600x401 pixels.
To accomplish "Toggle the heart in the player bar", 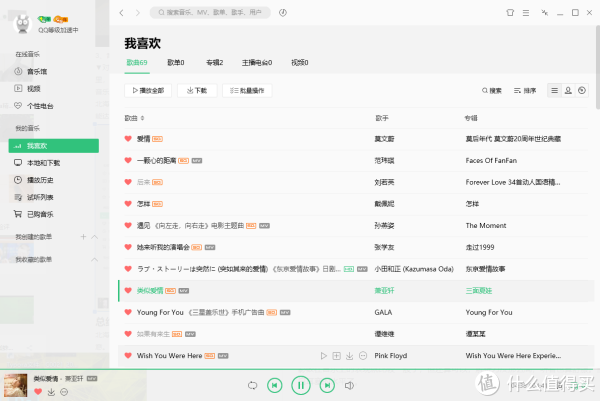I will pyautogui.click(x=38, y=391).
